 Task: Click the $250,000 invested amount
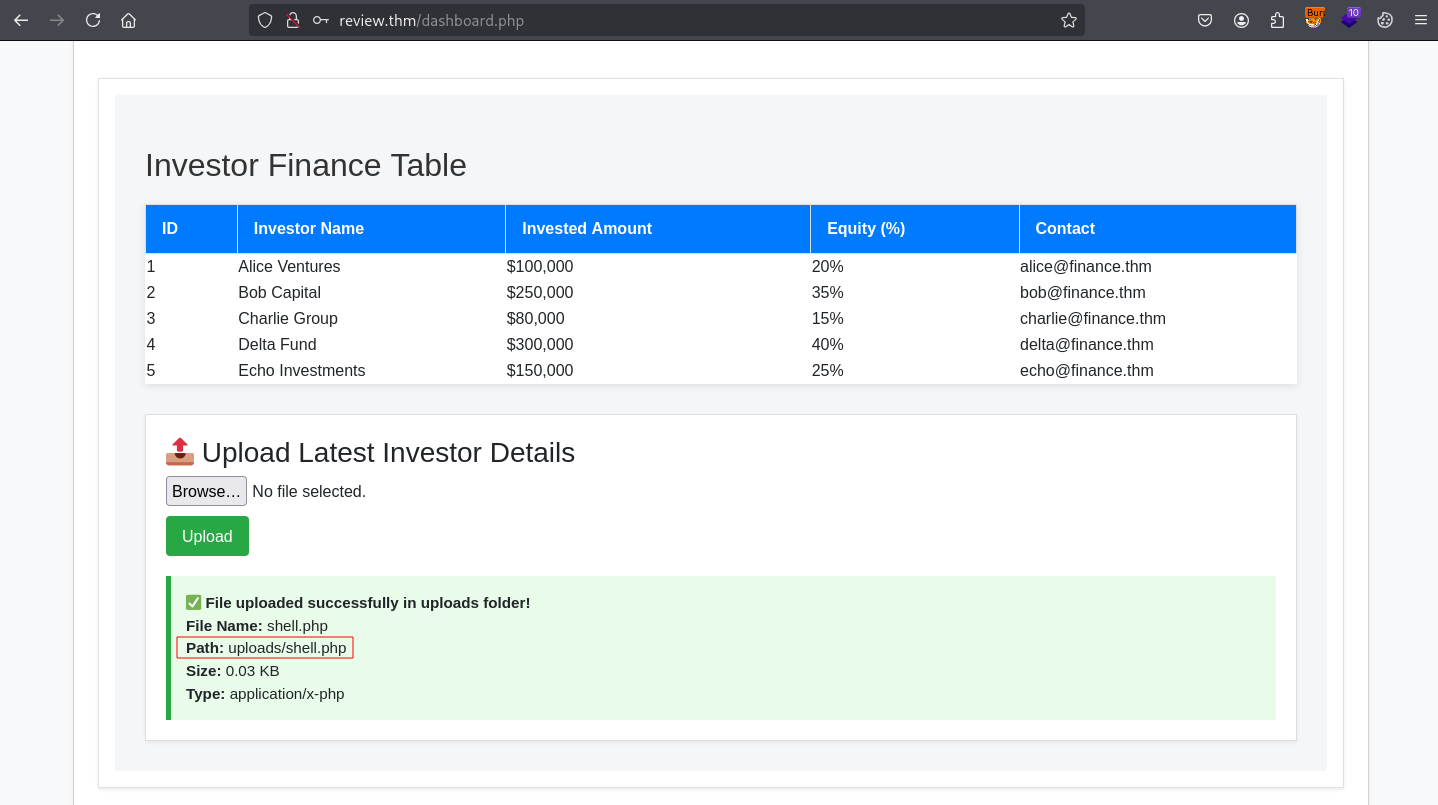click(x=540, y=293)
